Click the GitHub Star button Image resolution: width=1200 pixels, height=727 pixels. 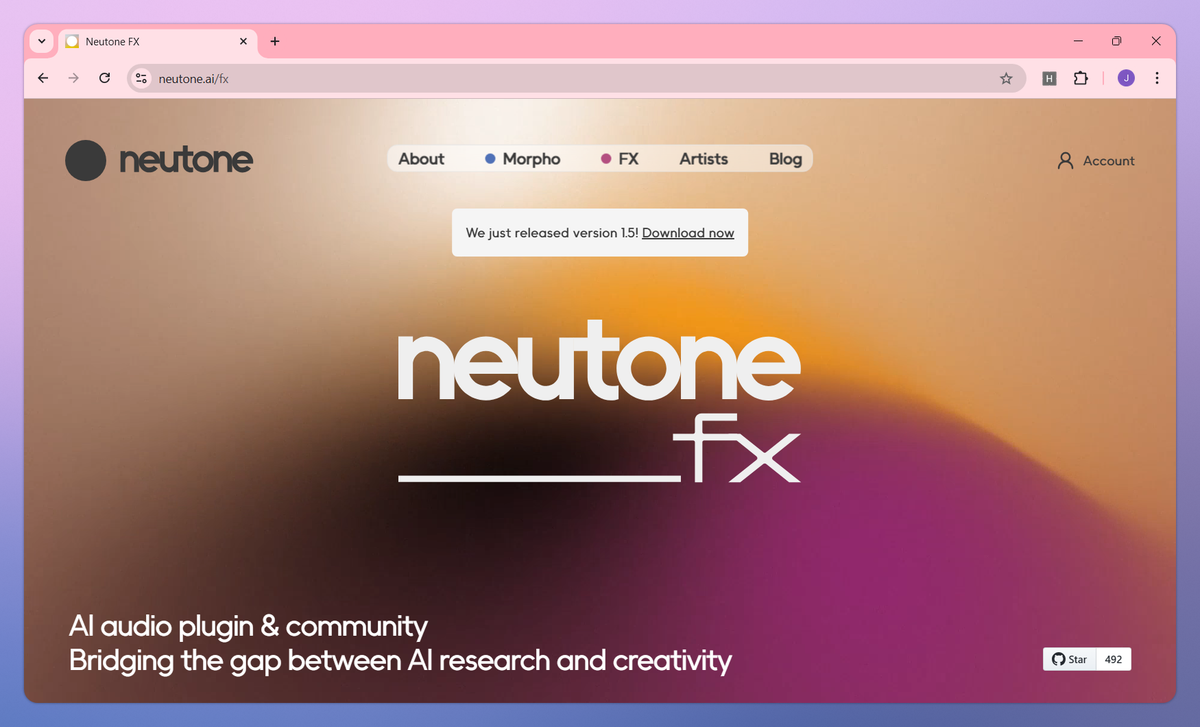pyautogui.click(x=1070, y=659)
